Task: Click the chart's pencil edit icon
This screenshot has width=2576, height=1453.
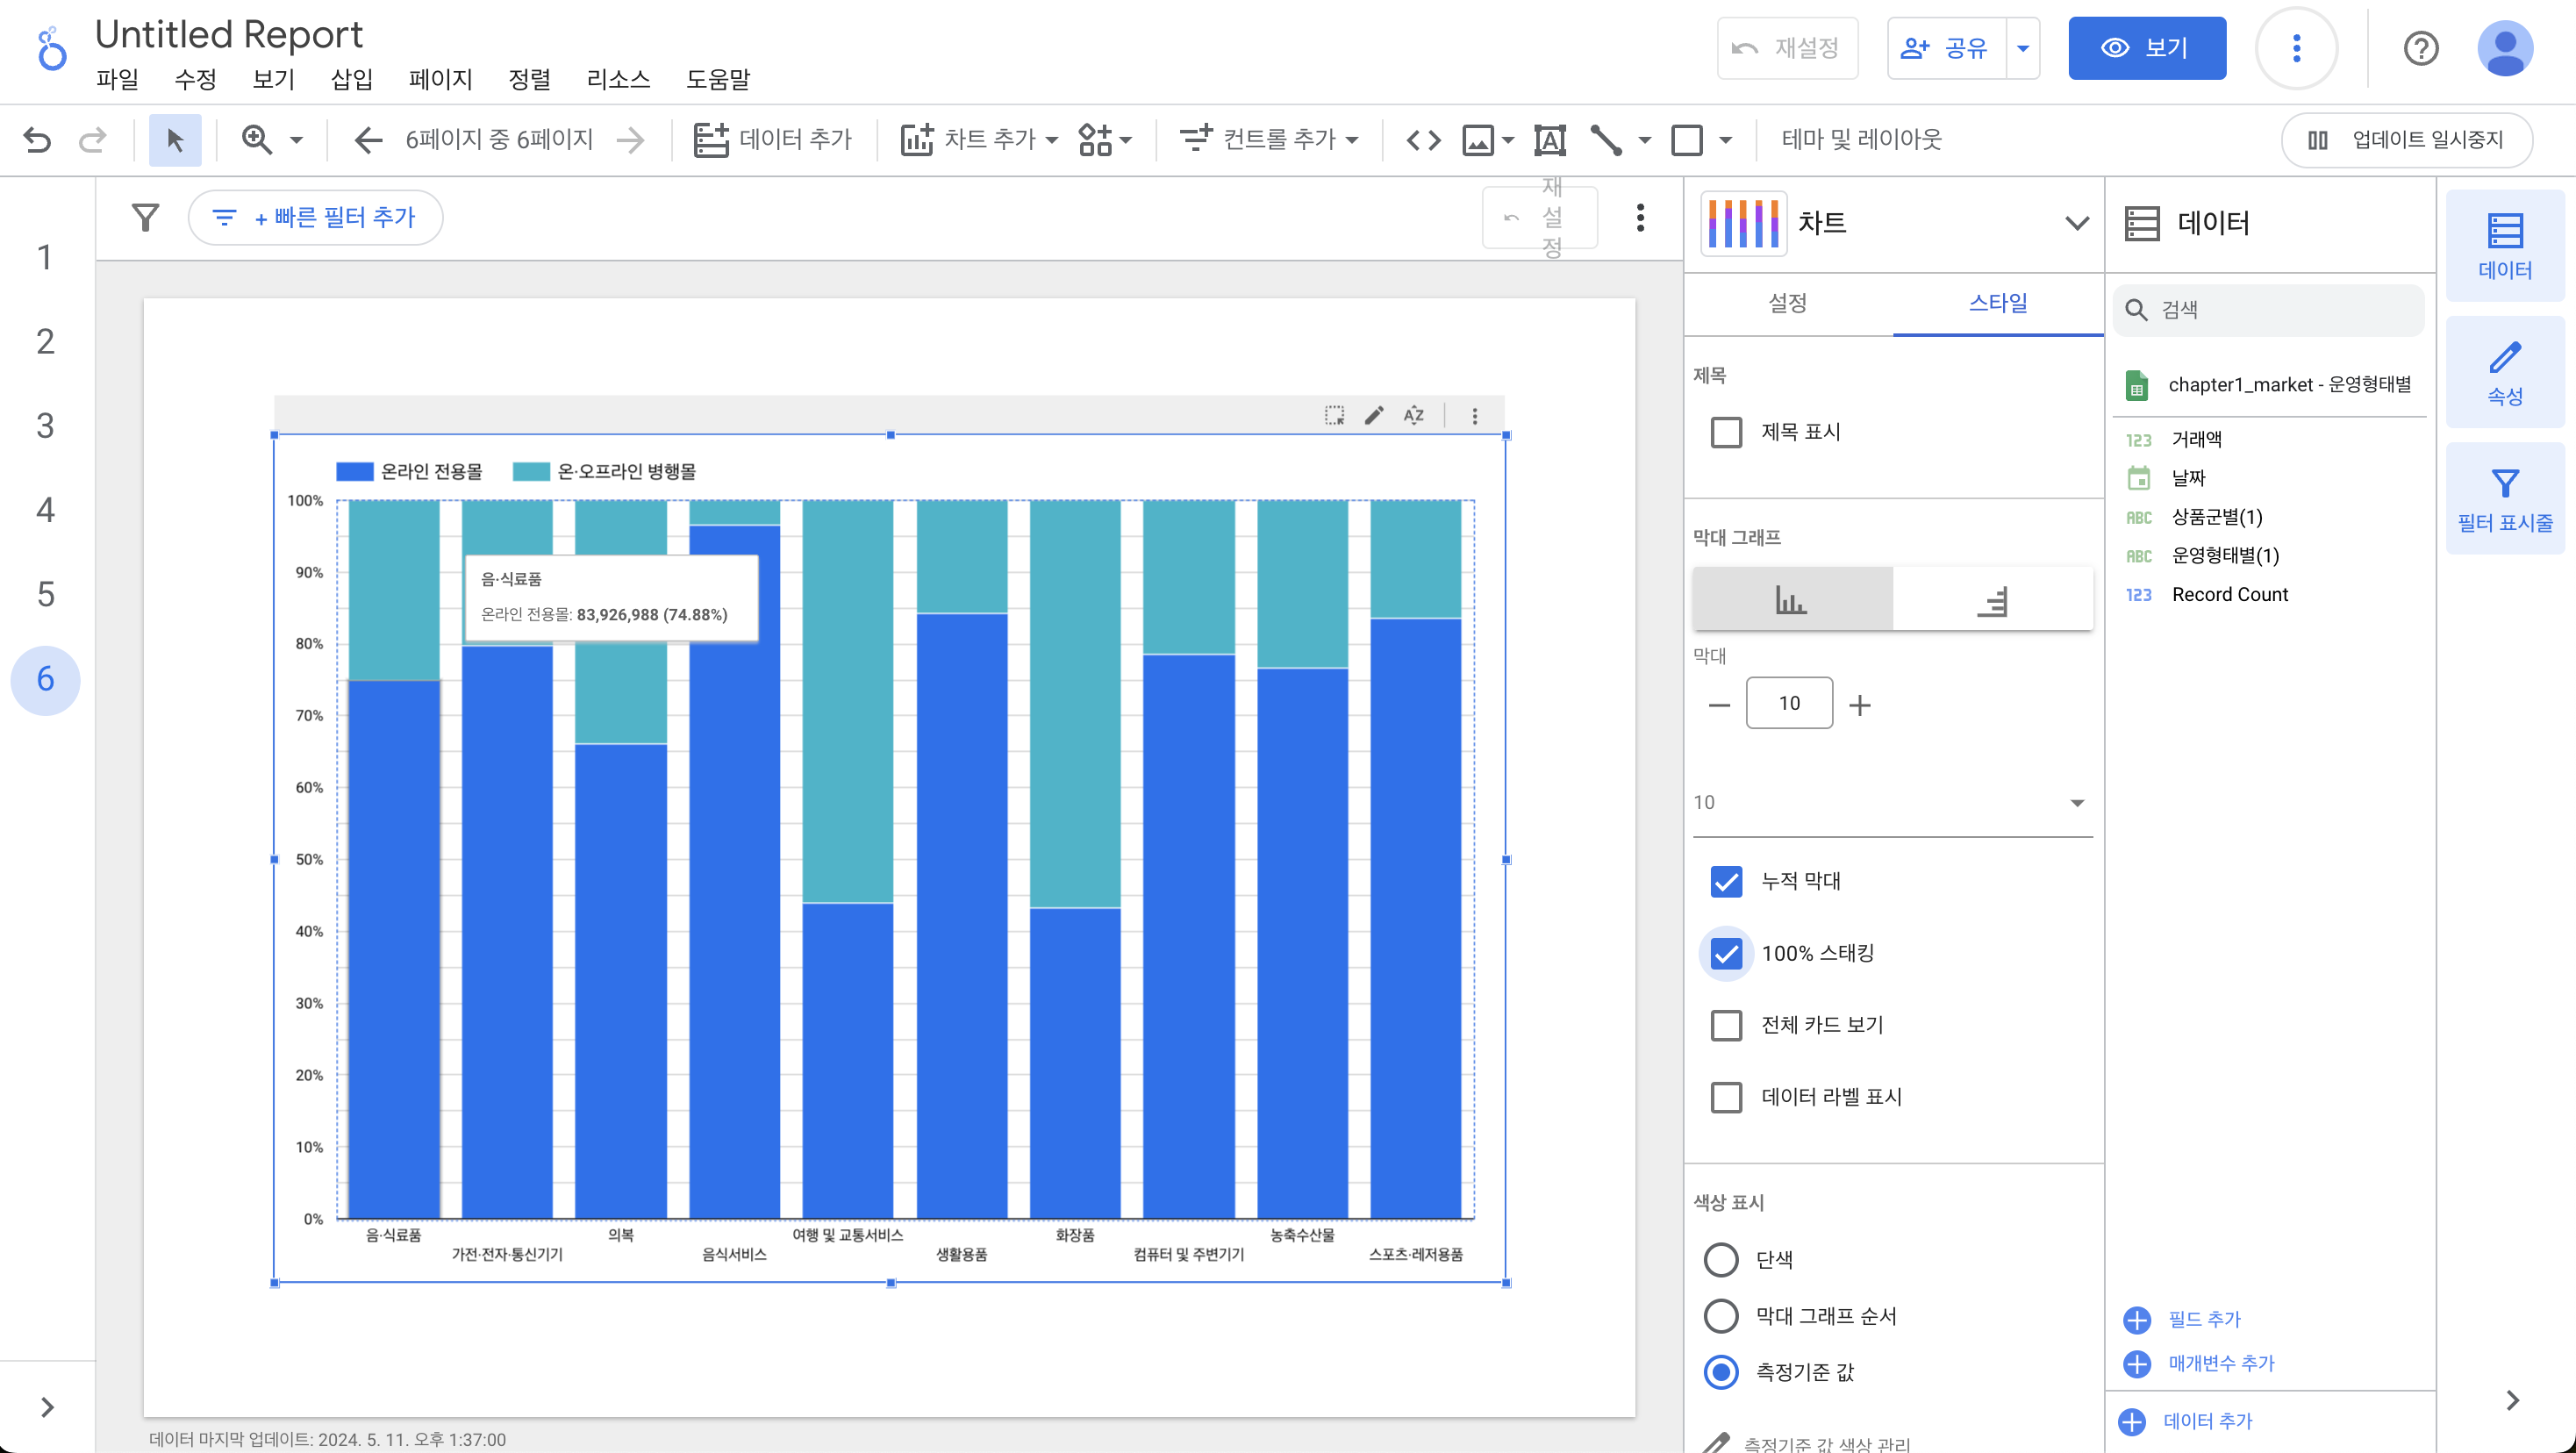Action: (1374, 415)
